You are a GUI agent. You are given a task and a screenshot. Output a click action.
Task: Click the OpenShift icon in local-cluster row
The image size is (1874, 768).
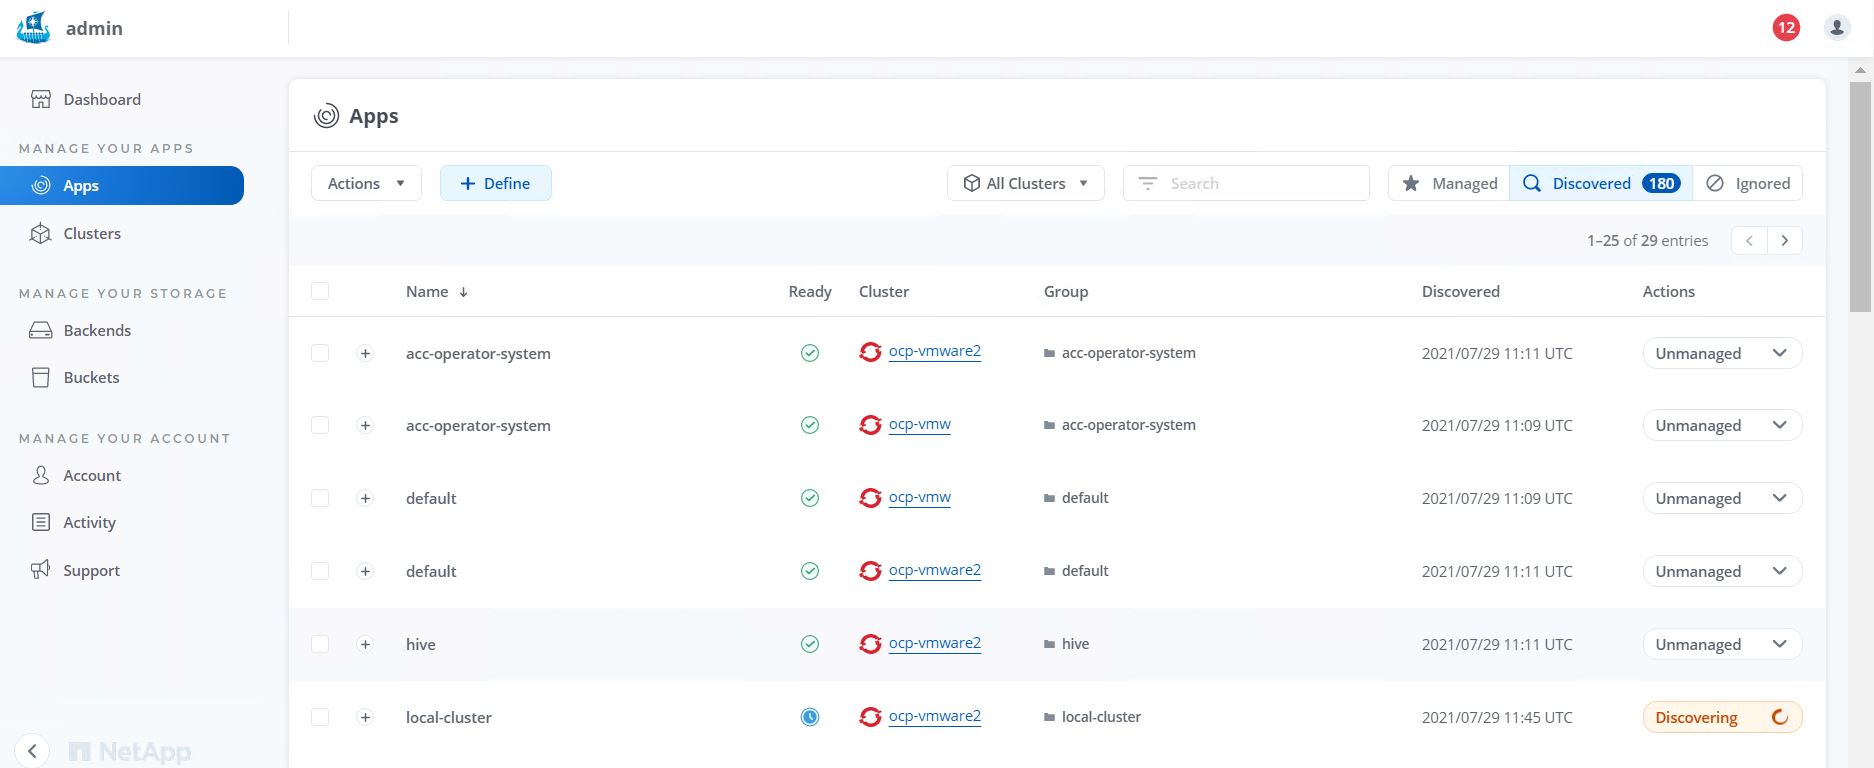coord(871,717)
